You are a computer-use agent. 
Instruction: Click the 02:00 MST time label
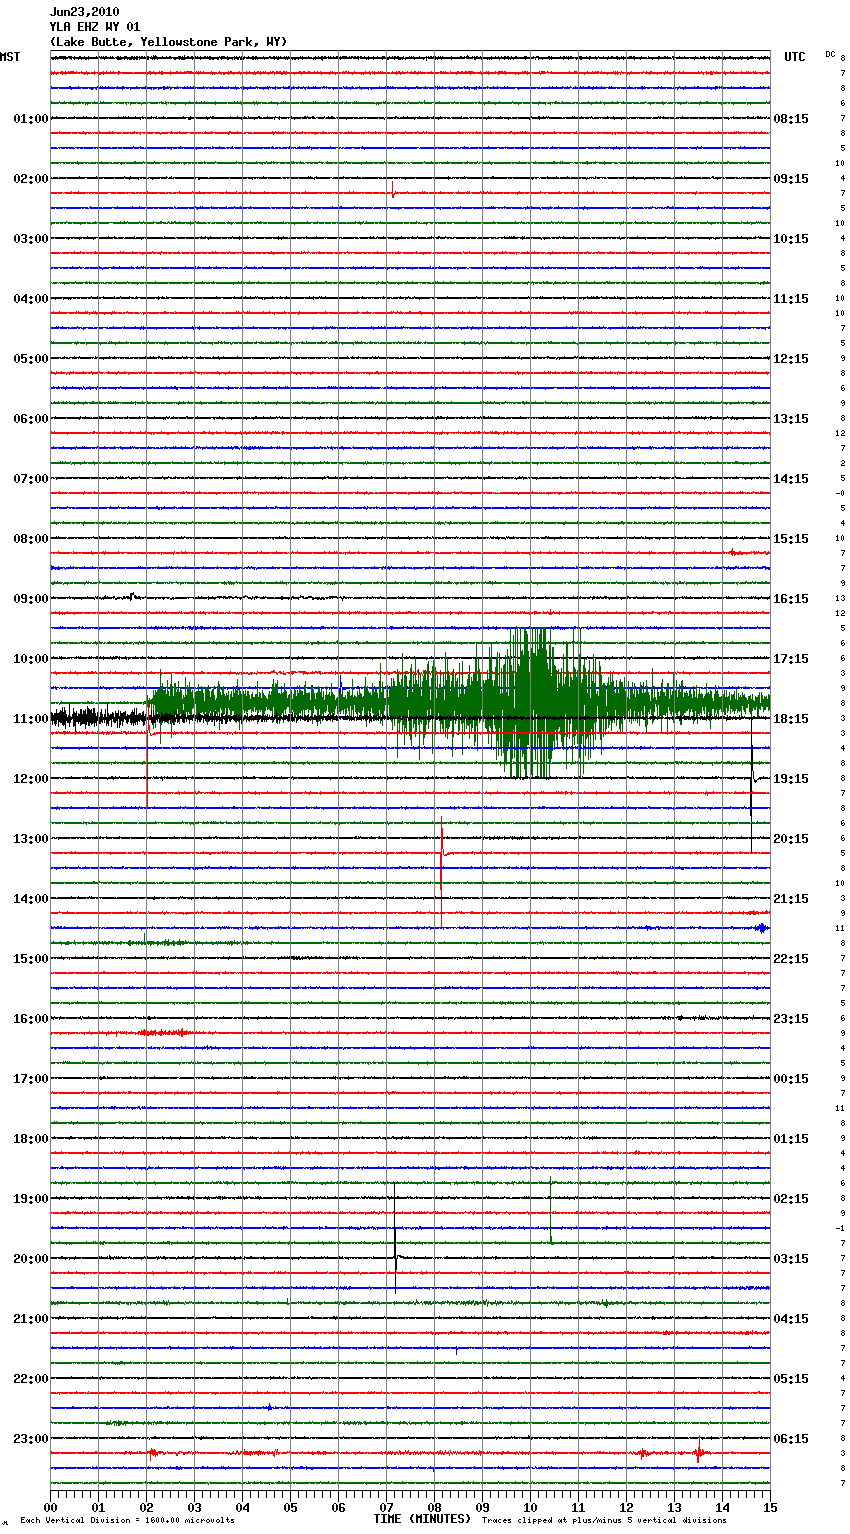(31, 179)
